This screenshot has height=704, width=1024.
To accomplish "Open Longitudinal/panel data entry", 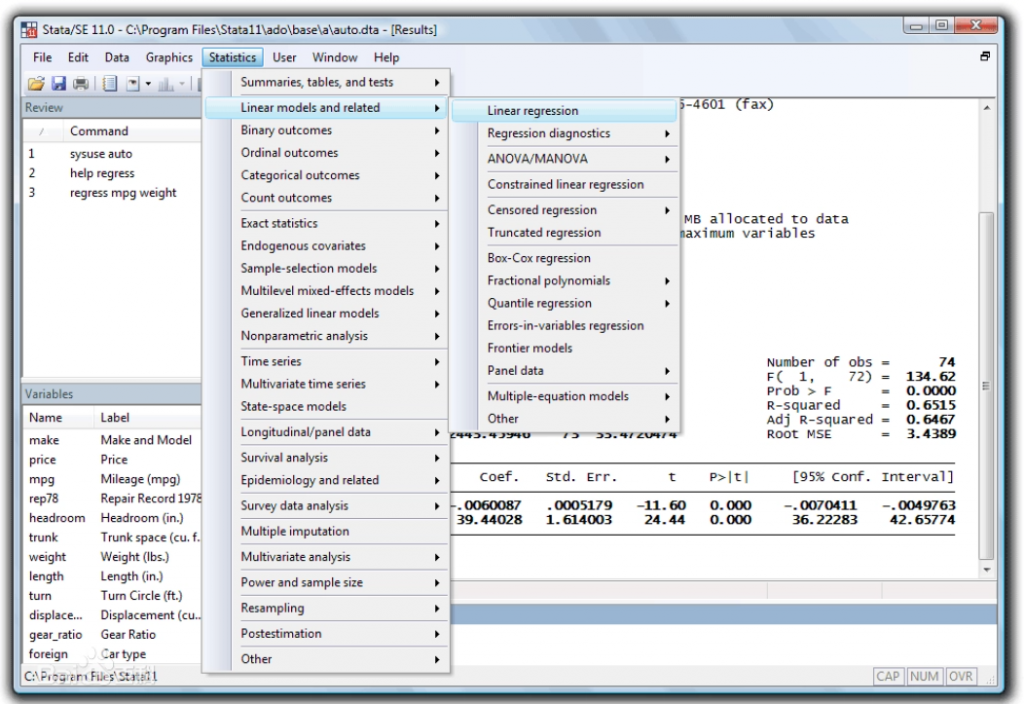I will point(326,432).
